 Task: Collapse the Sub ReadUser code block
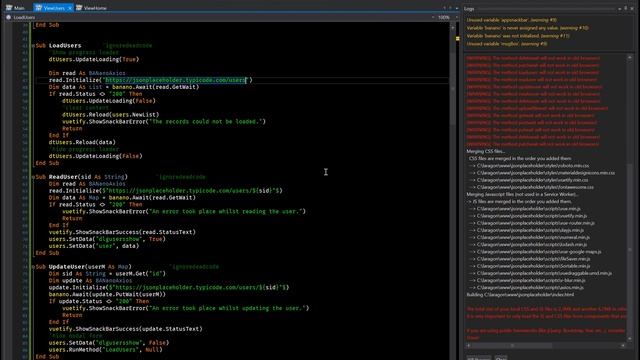tap(33, 177)
